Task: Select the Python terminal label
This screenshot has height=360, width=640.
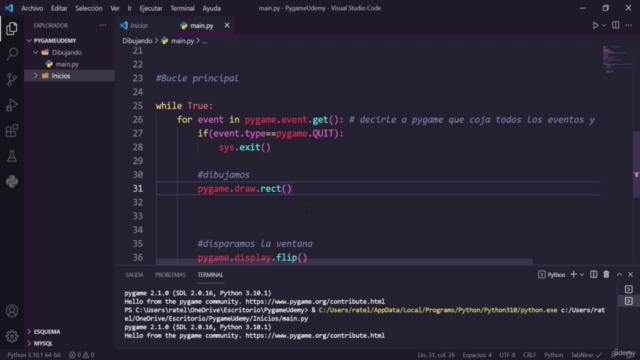Action: pyautogui.click(x=552, y=275)
